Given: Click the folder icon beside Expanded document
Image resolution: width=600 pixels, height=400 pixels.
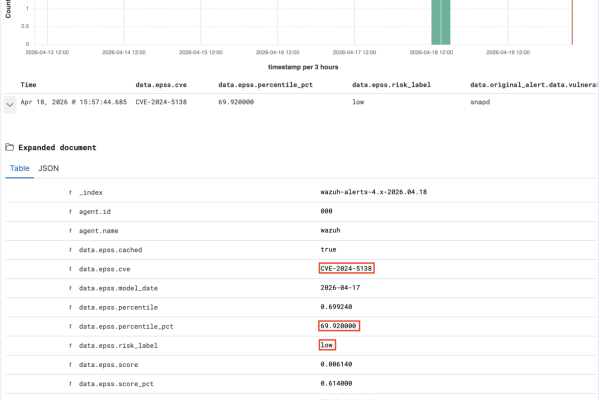Looking at the screenshot, I should point(10,147).
